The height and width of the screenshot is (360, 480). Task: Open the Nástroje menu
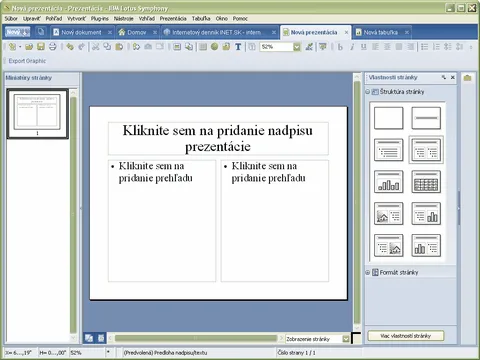coord(123,18)
